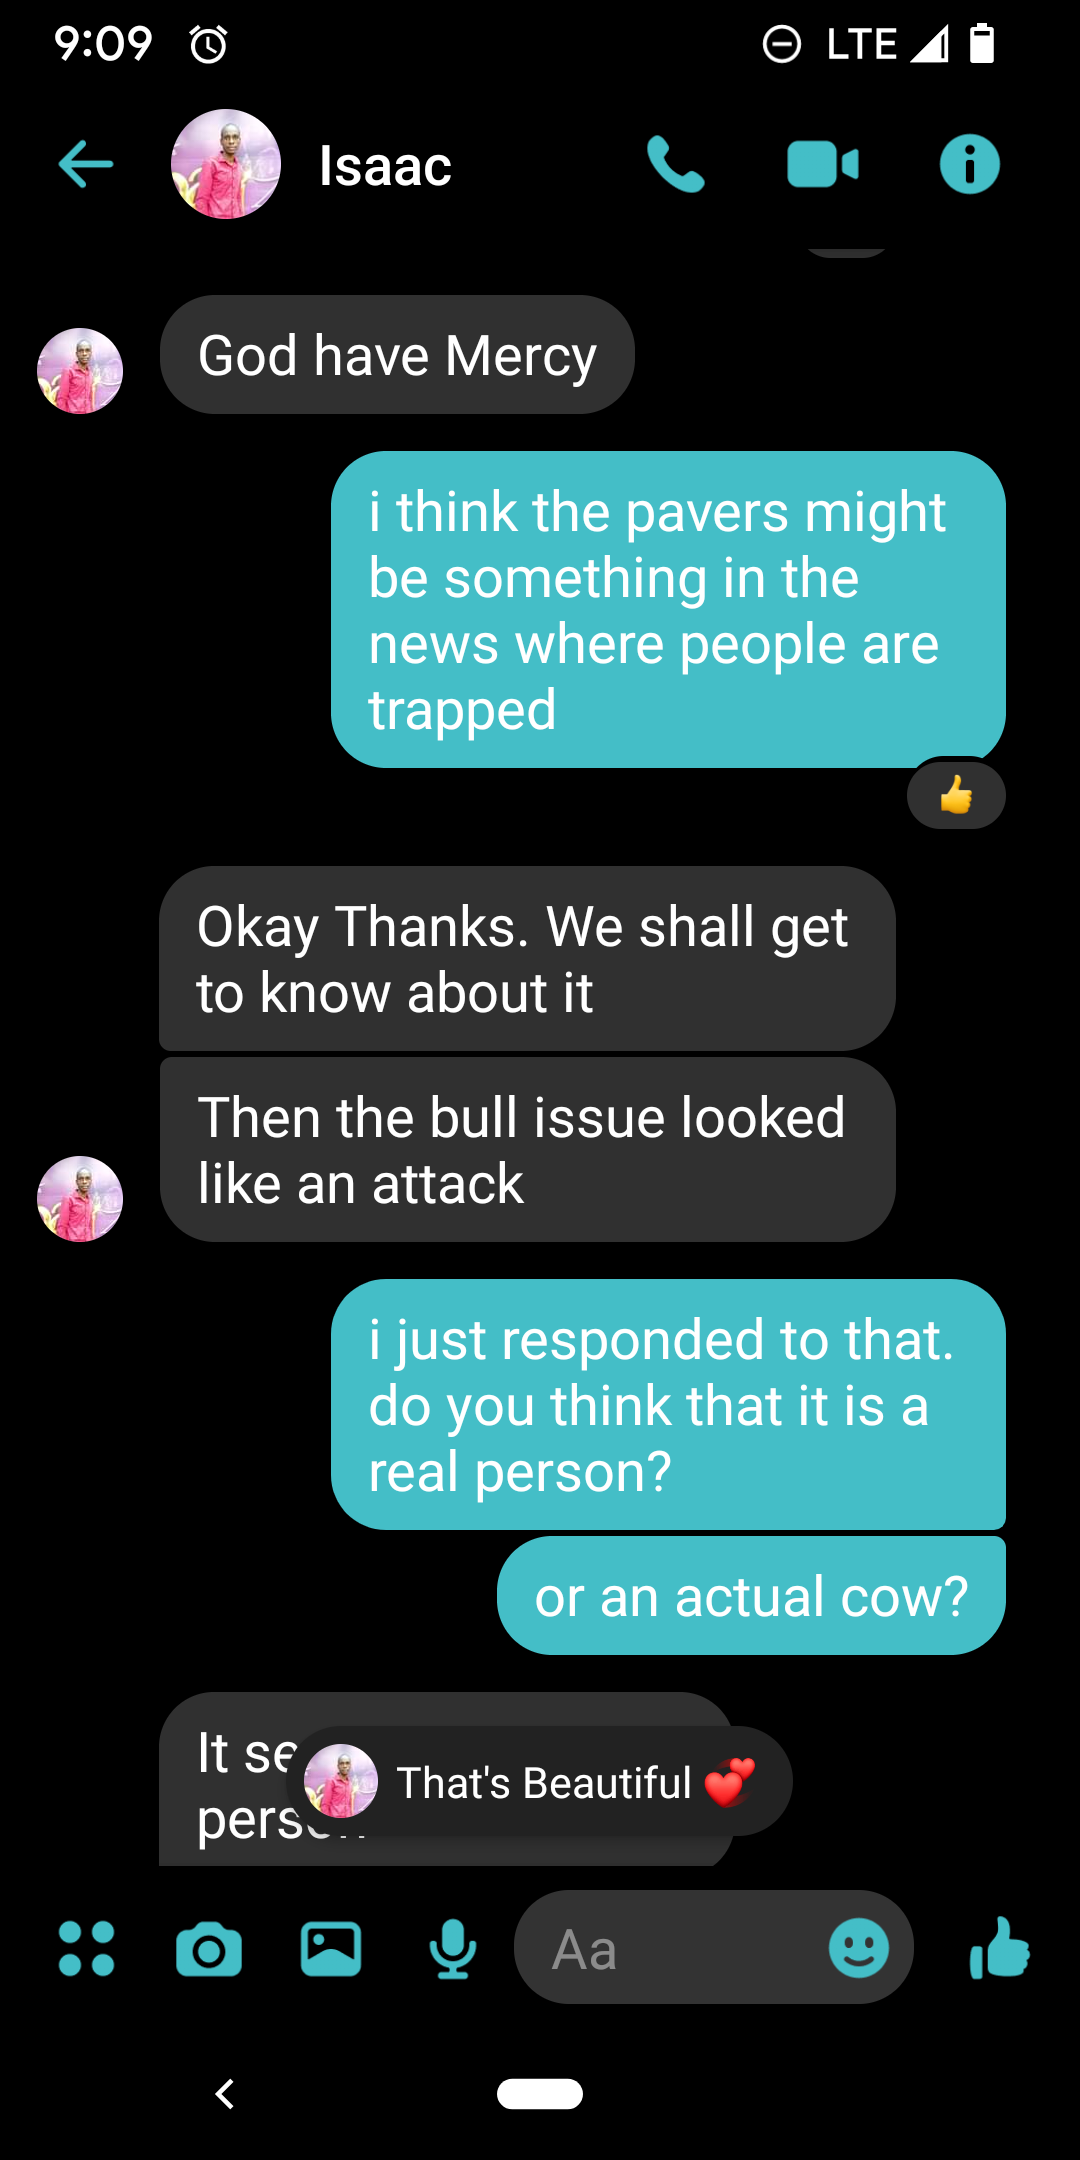Viewport: 1080px width, 2160px height.
Task: Open the conversation info icon
Action: tap(969, 164)
